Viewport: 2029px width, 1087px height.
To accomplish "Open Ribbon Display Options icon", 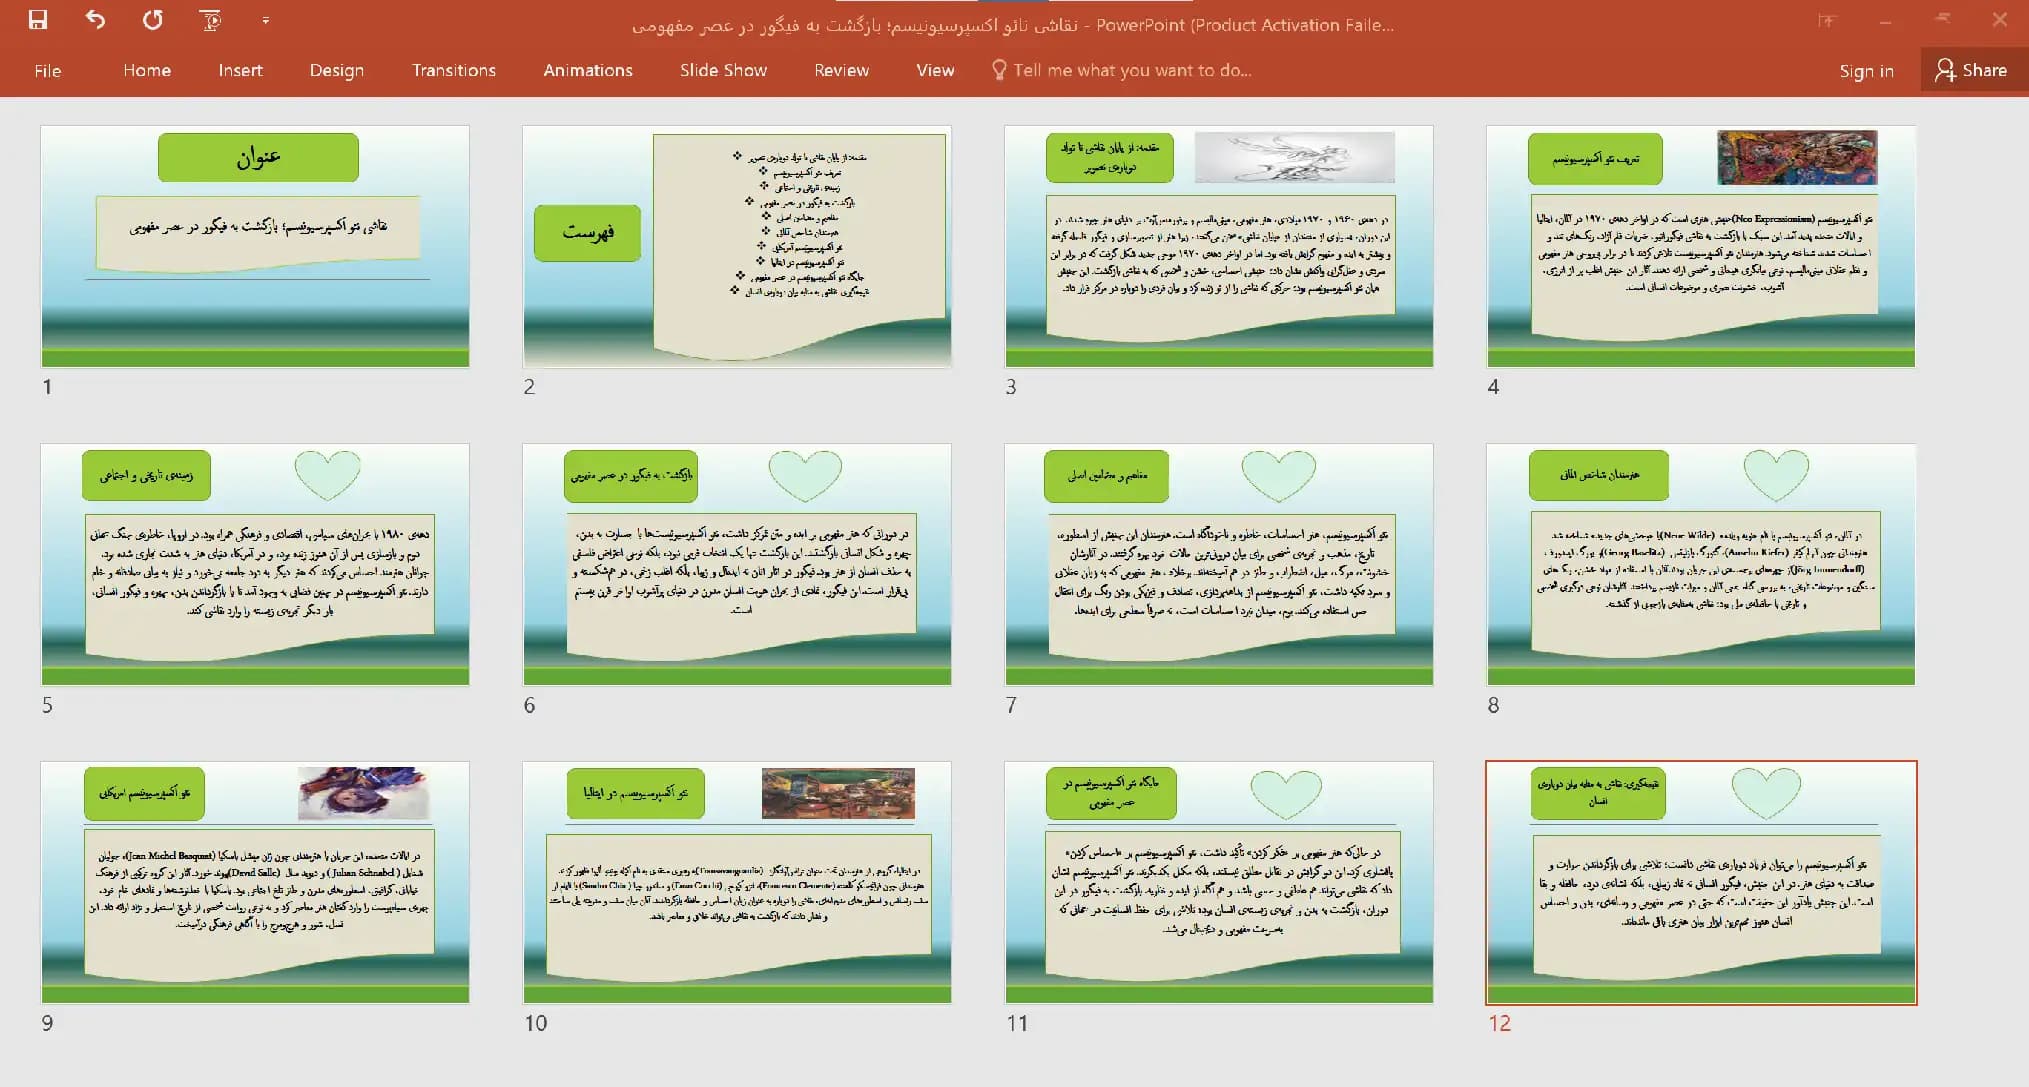I will 1827,20.
